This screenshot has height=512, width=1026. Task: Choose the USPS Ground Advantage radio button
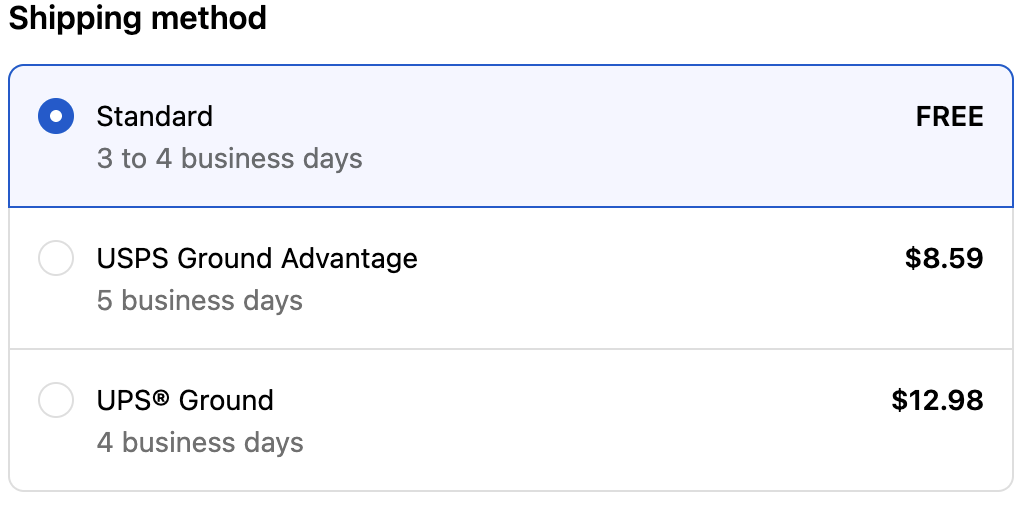point(55,259)
